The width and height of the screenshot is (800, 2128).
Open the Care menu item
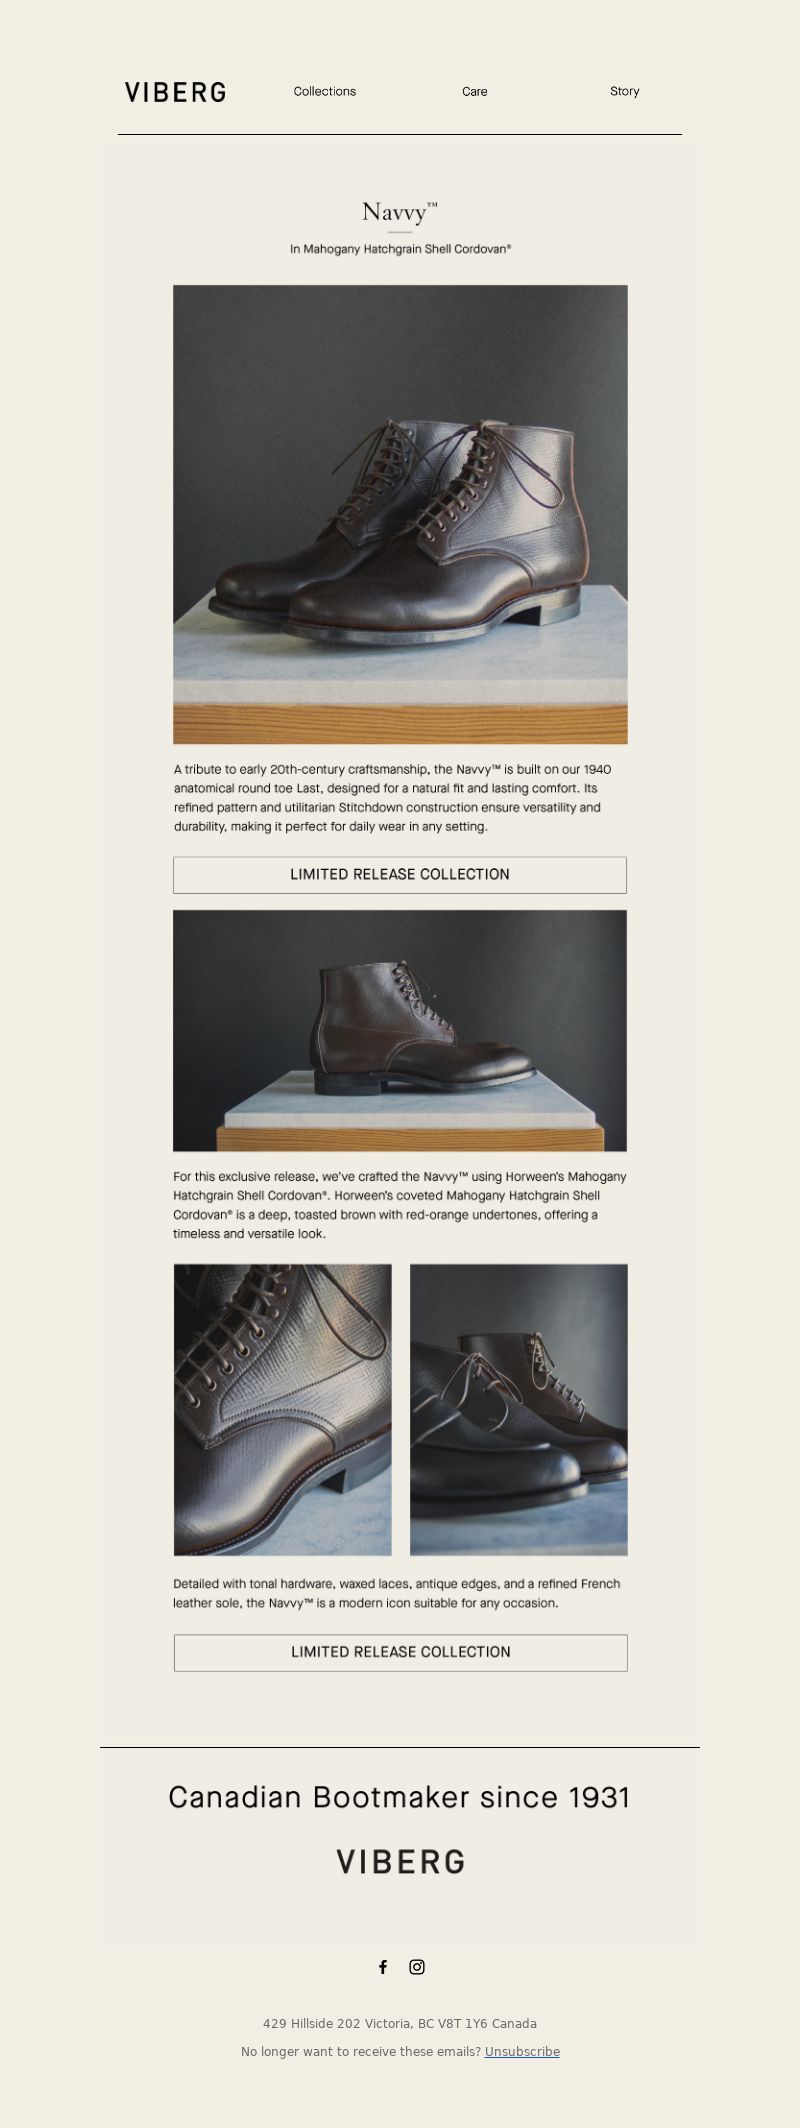475,91
